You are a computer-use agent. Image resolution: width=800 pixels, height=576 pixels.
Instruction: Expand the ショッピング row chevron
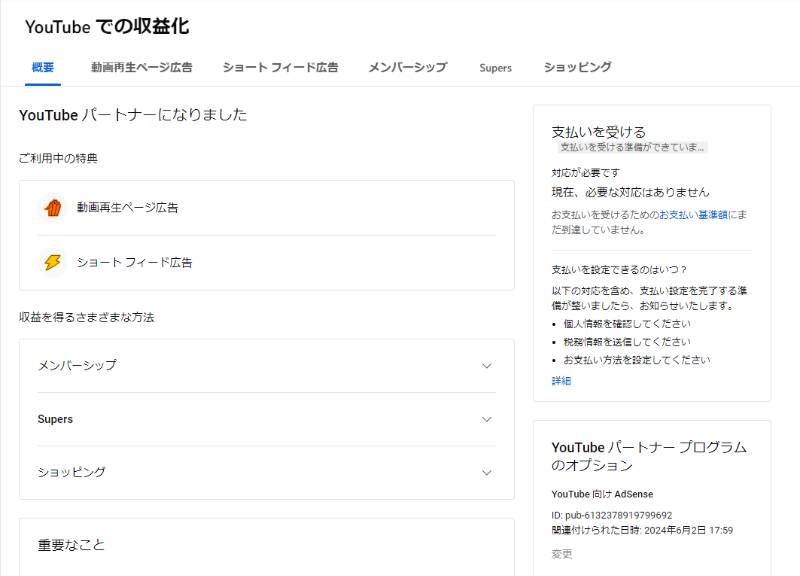487,472
